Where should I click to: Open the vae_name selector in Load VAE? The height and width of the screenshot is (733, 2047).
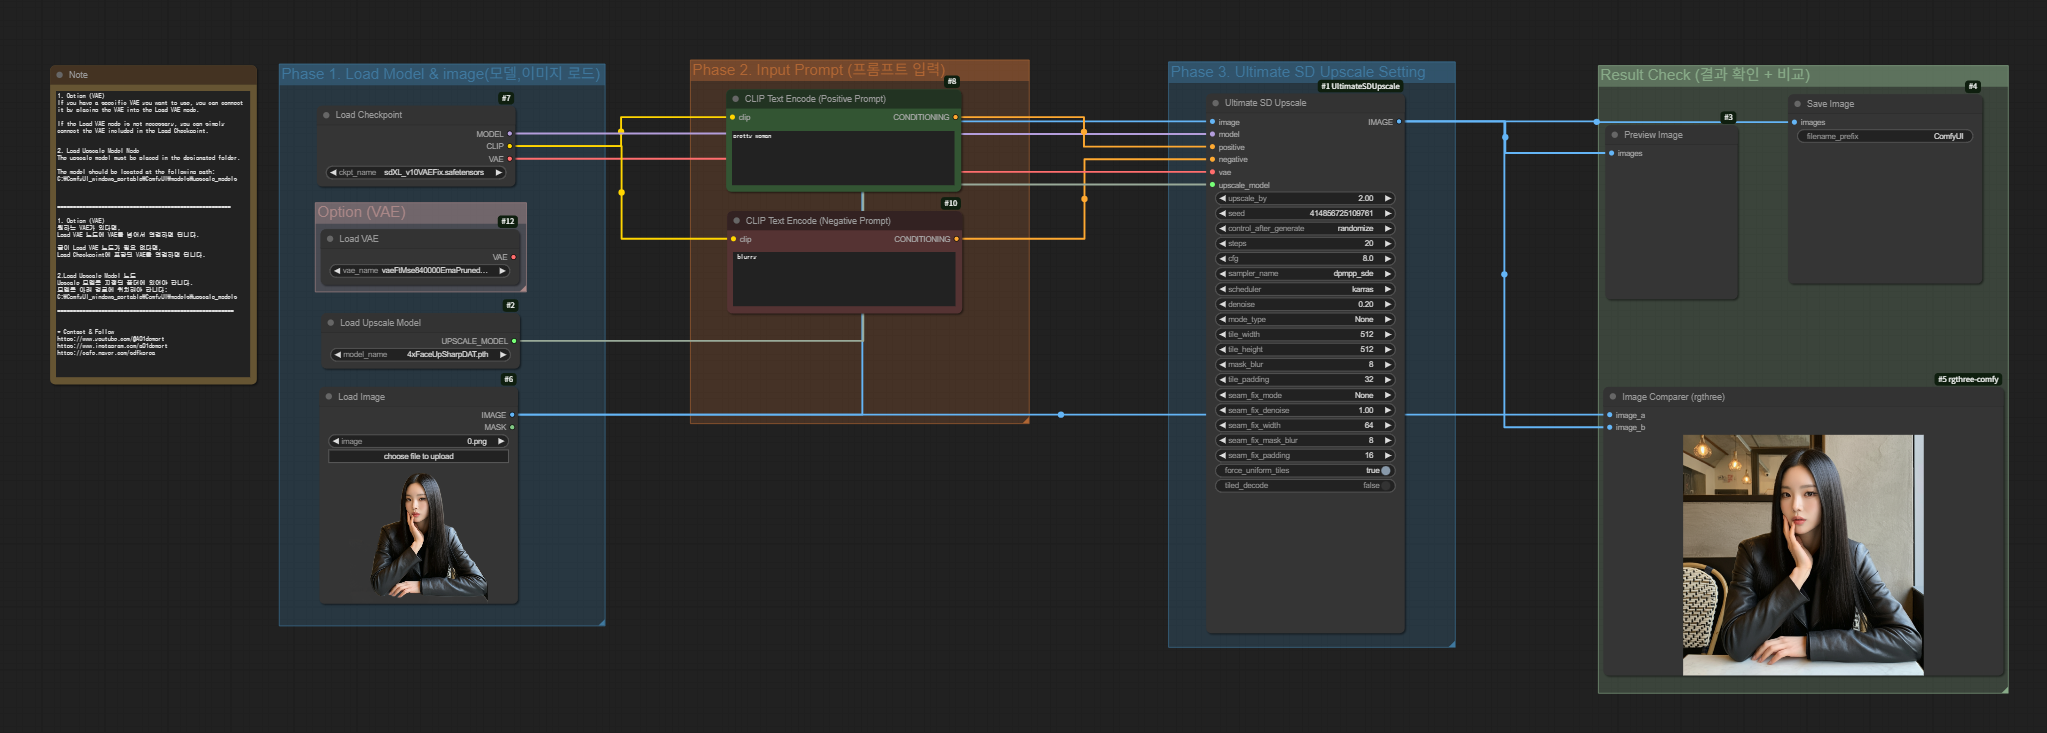click(x=420, y=271)
